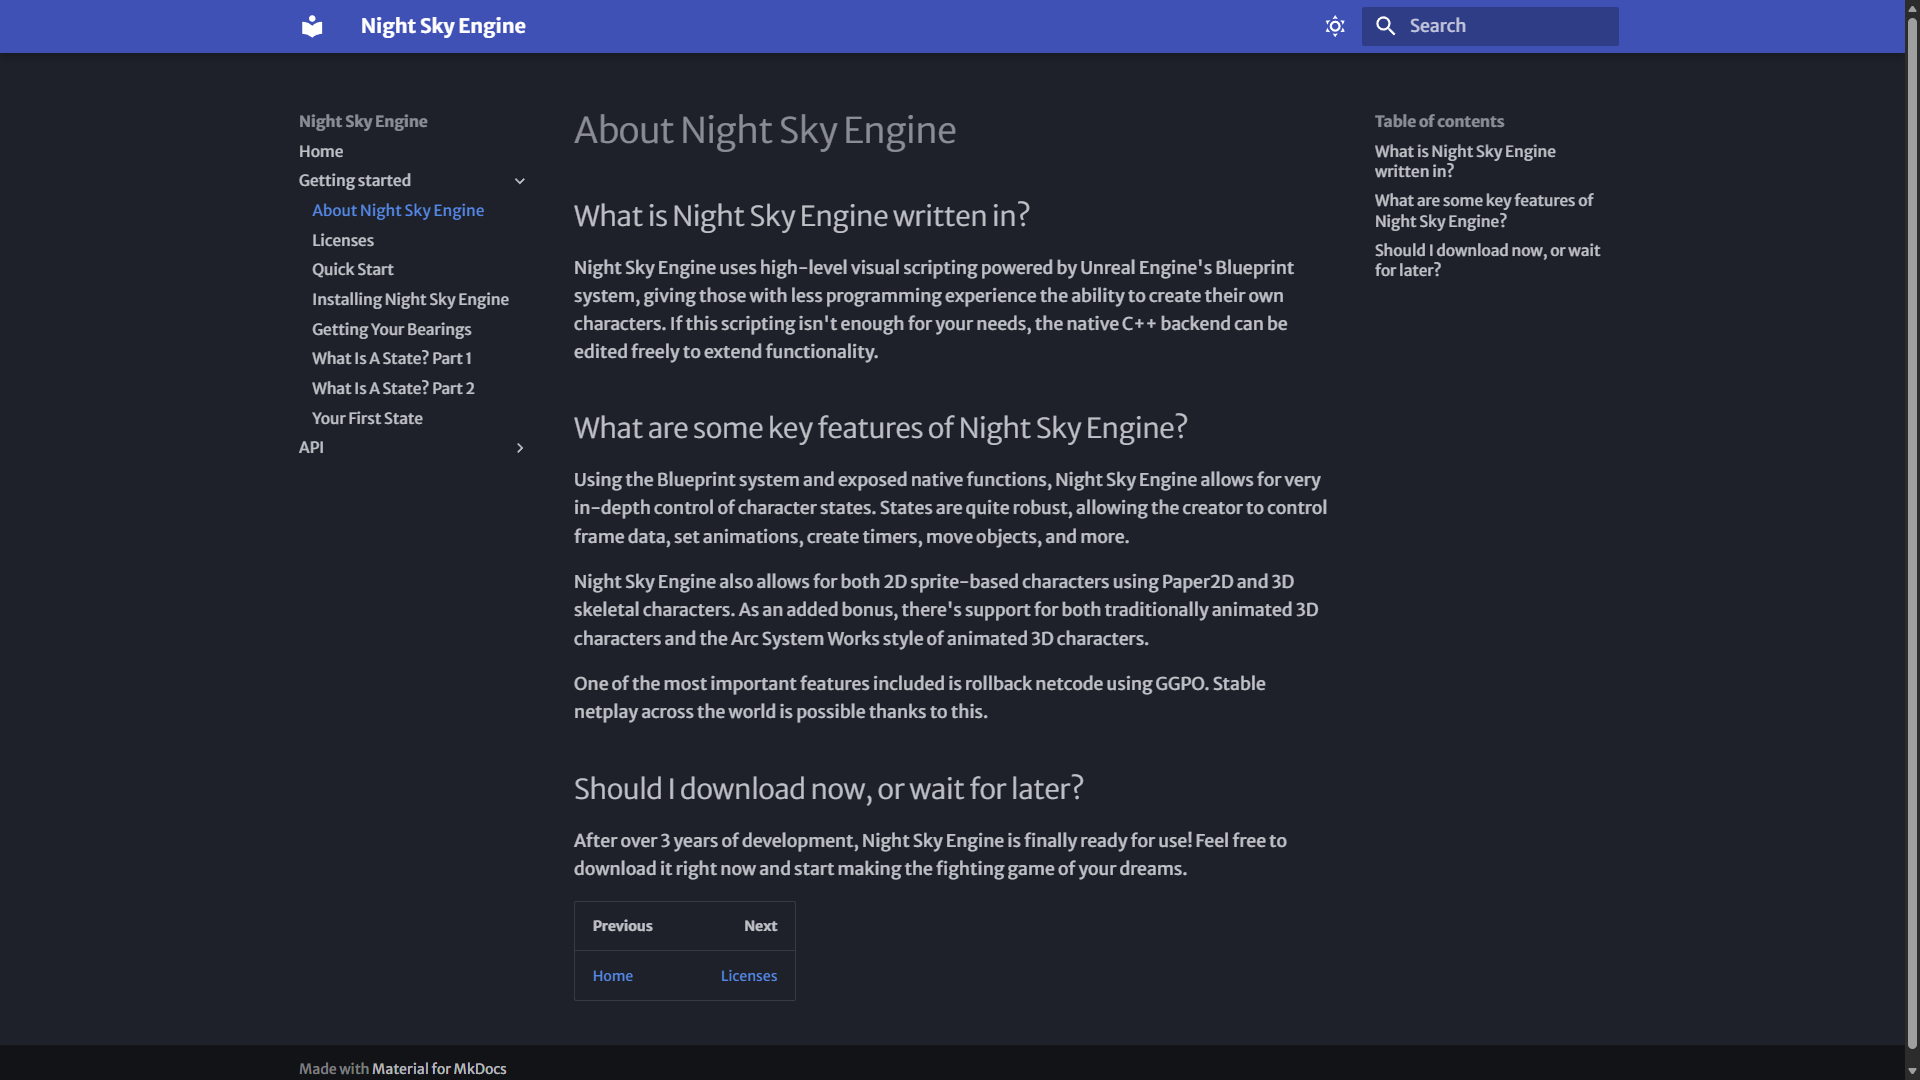Open the Home sidebar item

click(321, 151)
